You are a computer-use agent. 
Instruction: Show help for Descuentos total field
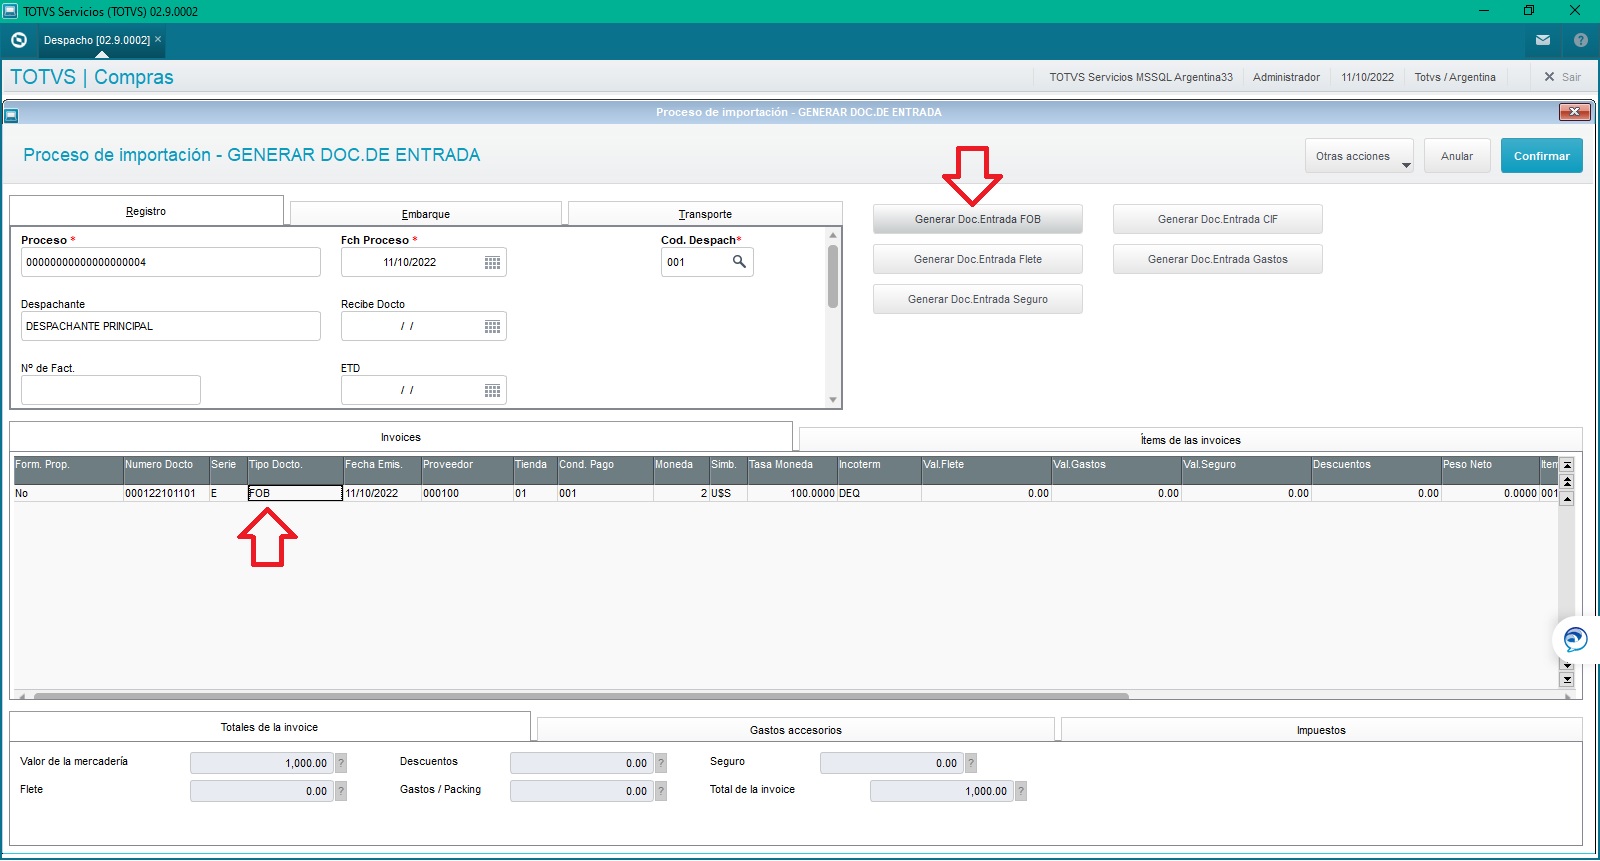[x=661, y=763]
